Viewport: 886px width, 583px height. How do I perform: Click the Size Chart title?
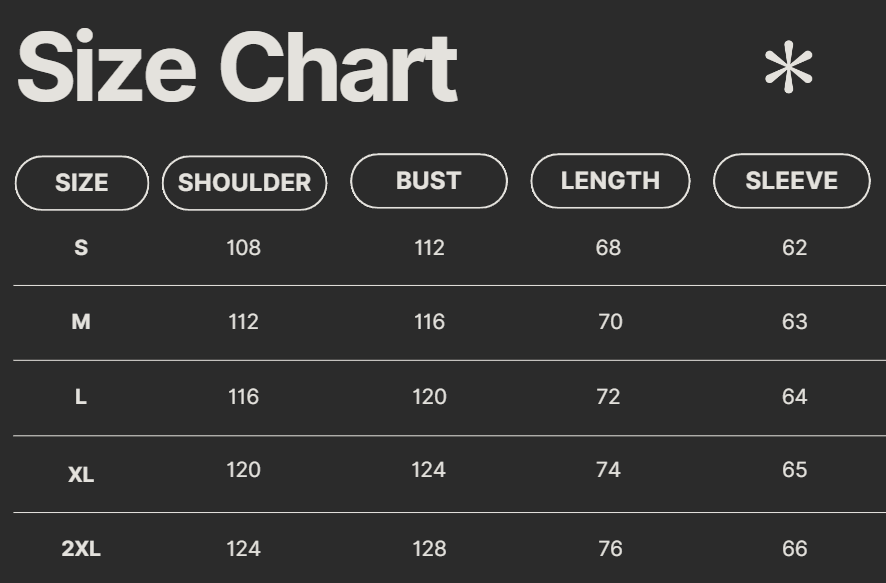coord(237,68)
